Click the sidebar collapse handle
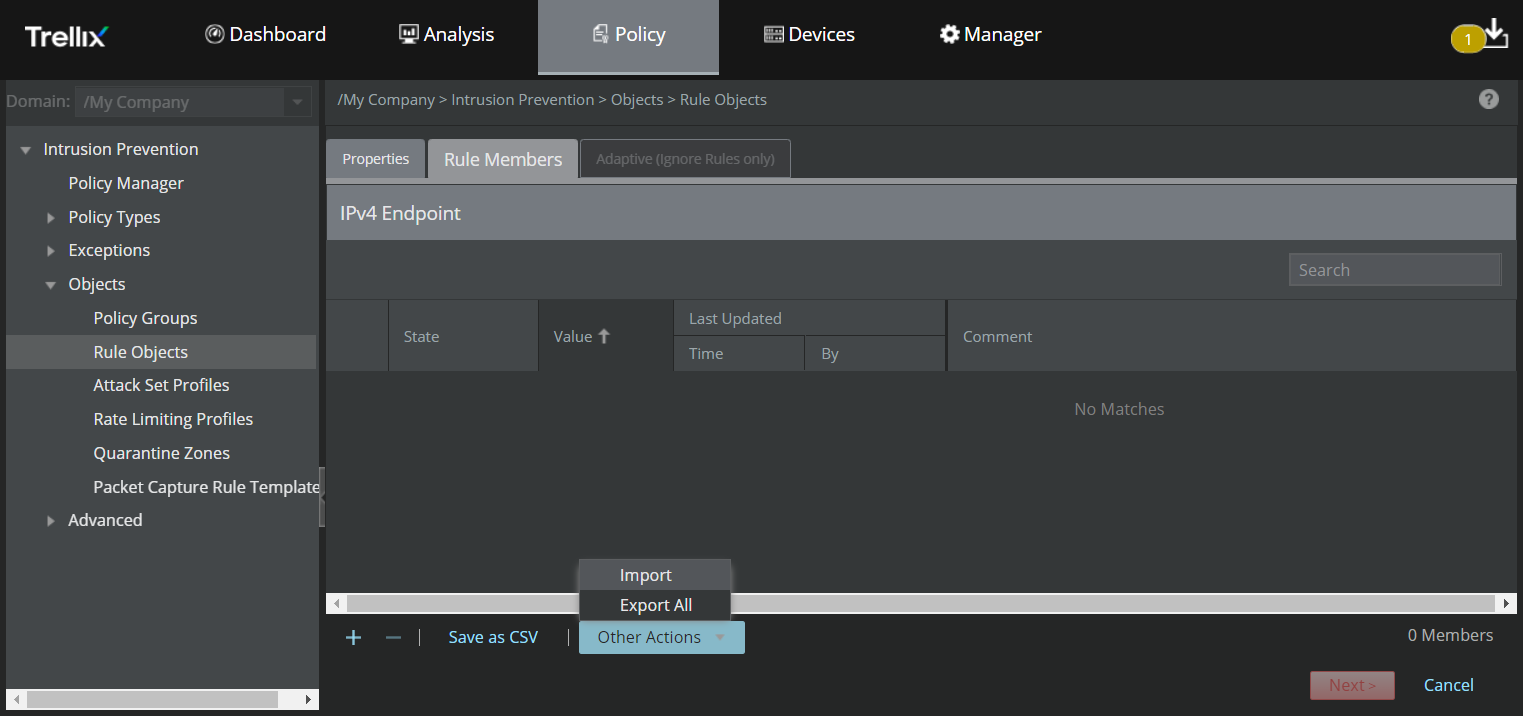Screen dimensions: 1523x716 [322, 497]
